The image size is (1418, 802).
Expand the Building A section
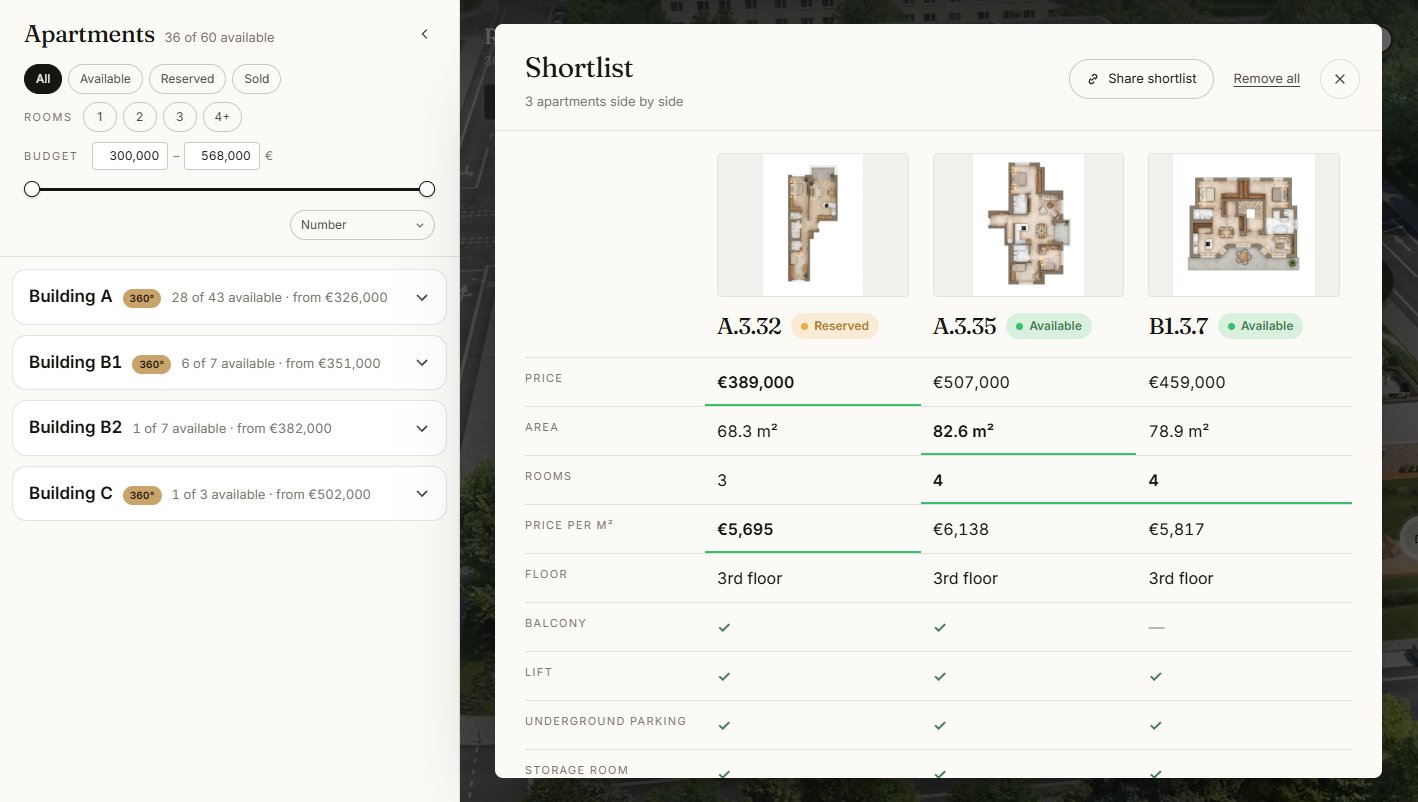[229, 297]
